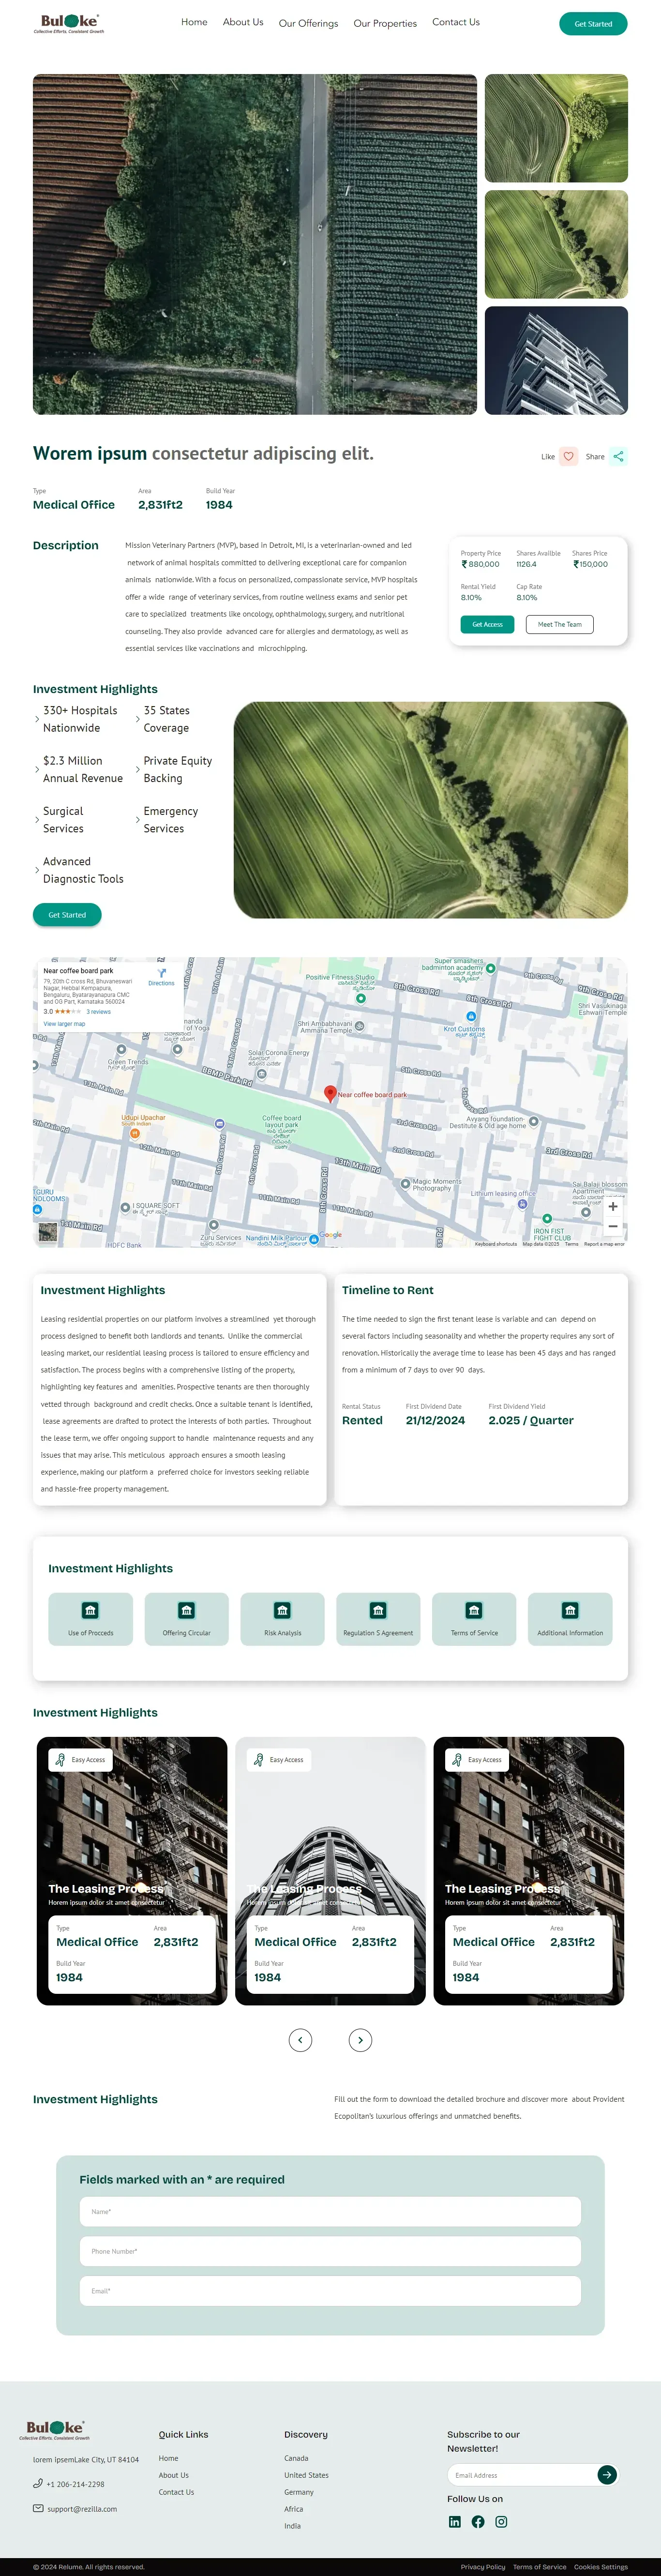The width and height of the screenshot is (661, 2576).
Task: Open the Use of Proceeds document icon
Action: (x=90, y=1610)
